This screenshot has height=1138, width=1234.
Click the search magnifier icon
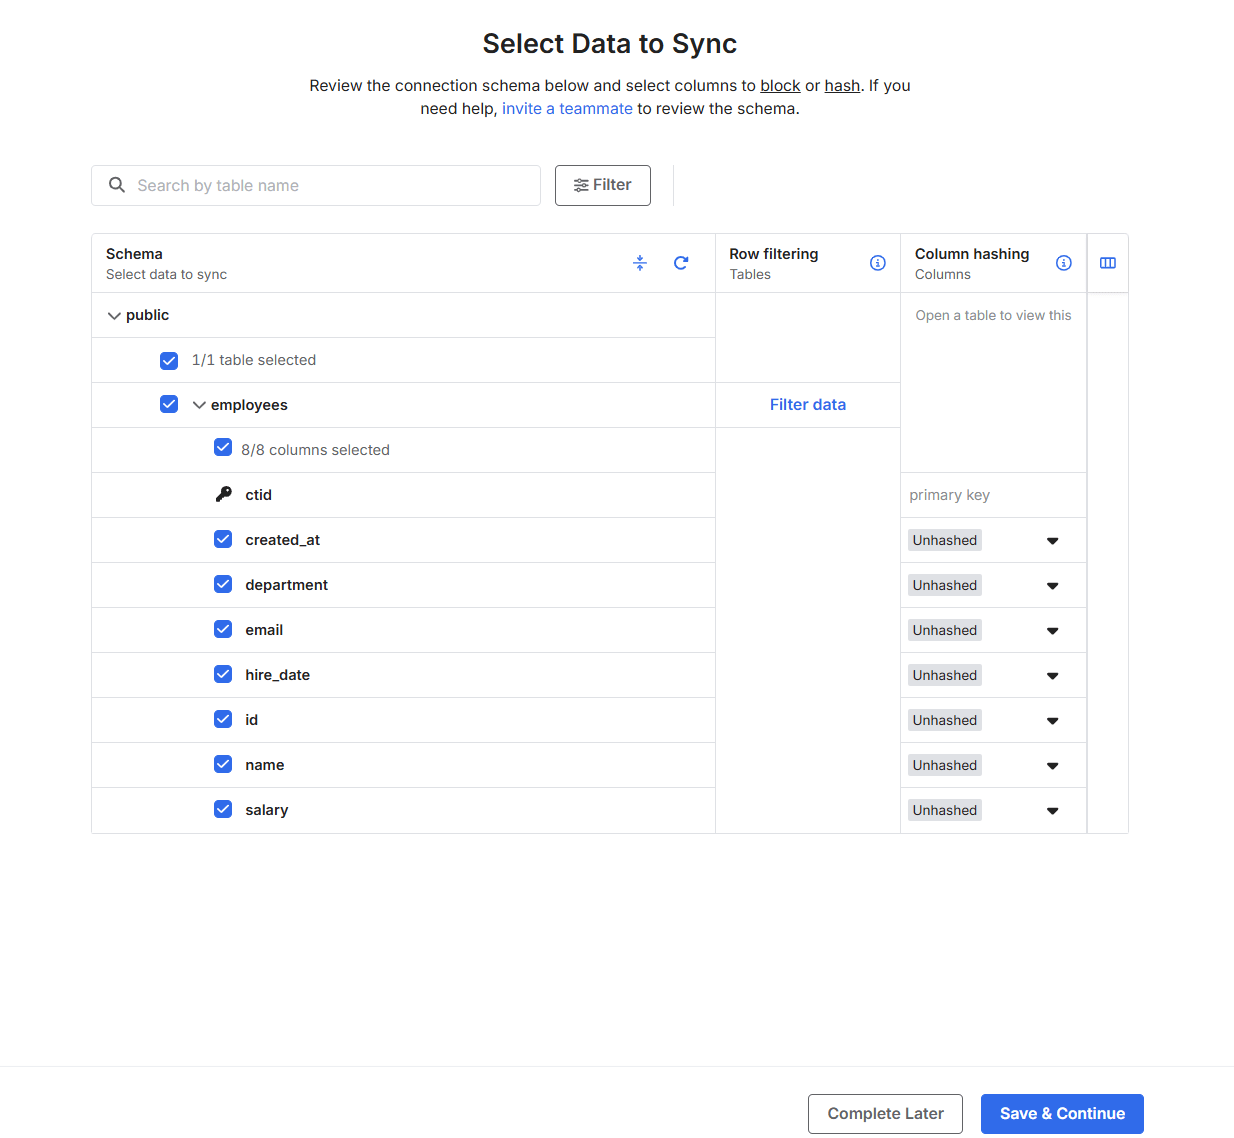click(x=117, y=185)
